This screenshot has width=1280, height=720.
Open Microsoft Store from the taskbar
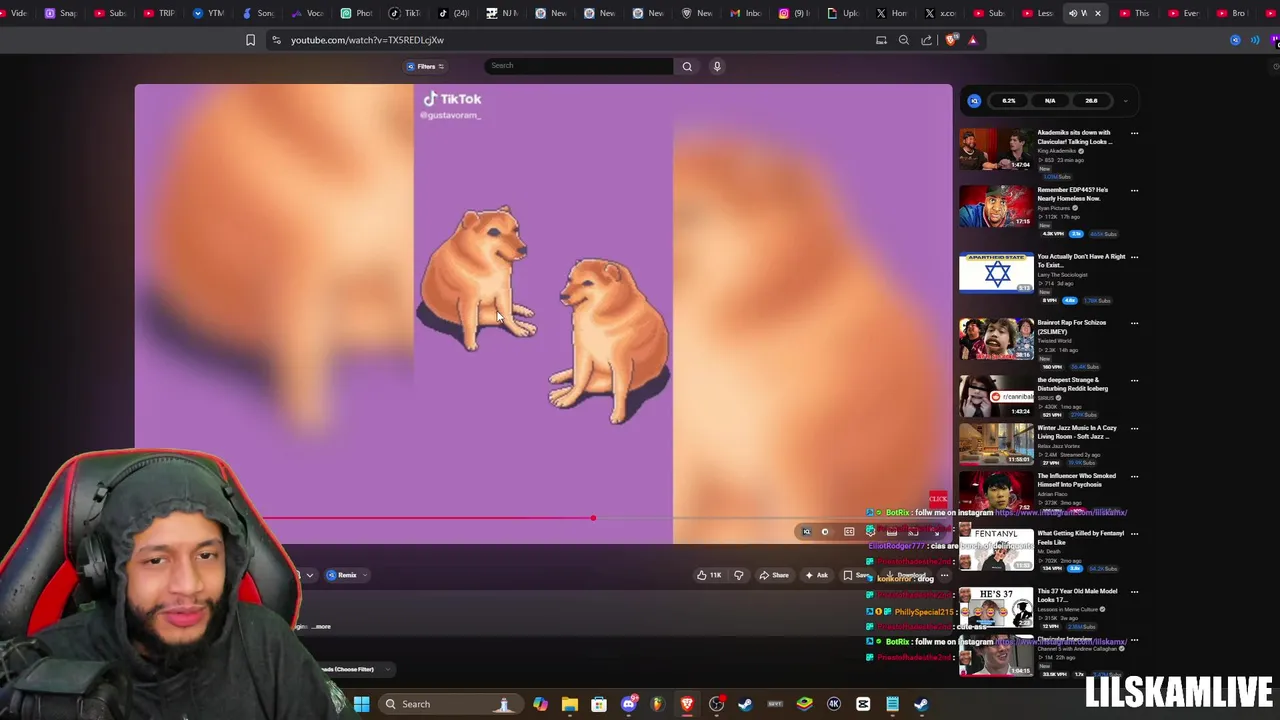[x=598, y=704]
